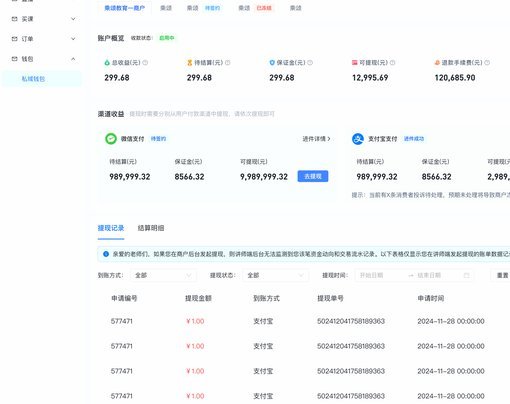Open the 提现状态 dropdown filter
Viewport: 510px width, 404px height.
coord(275,275)
